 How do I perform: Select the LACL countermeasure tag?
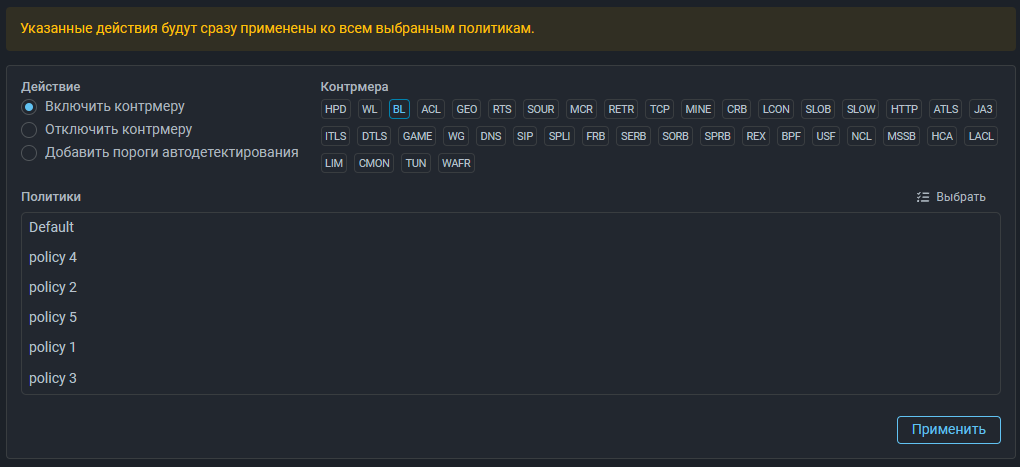click(980, 136)
